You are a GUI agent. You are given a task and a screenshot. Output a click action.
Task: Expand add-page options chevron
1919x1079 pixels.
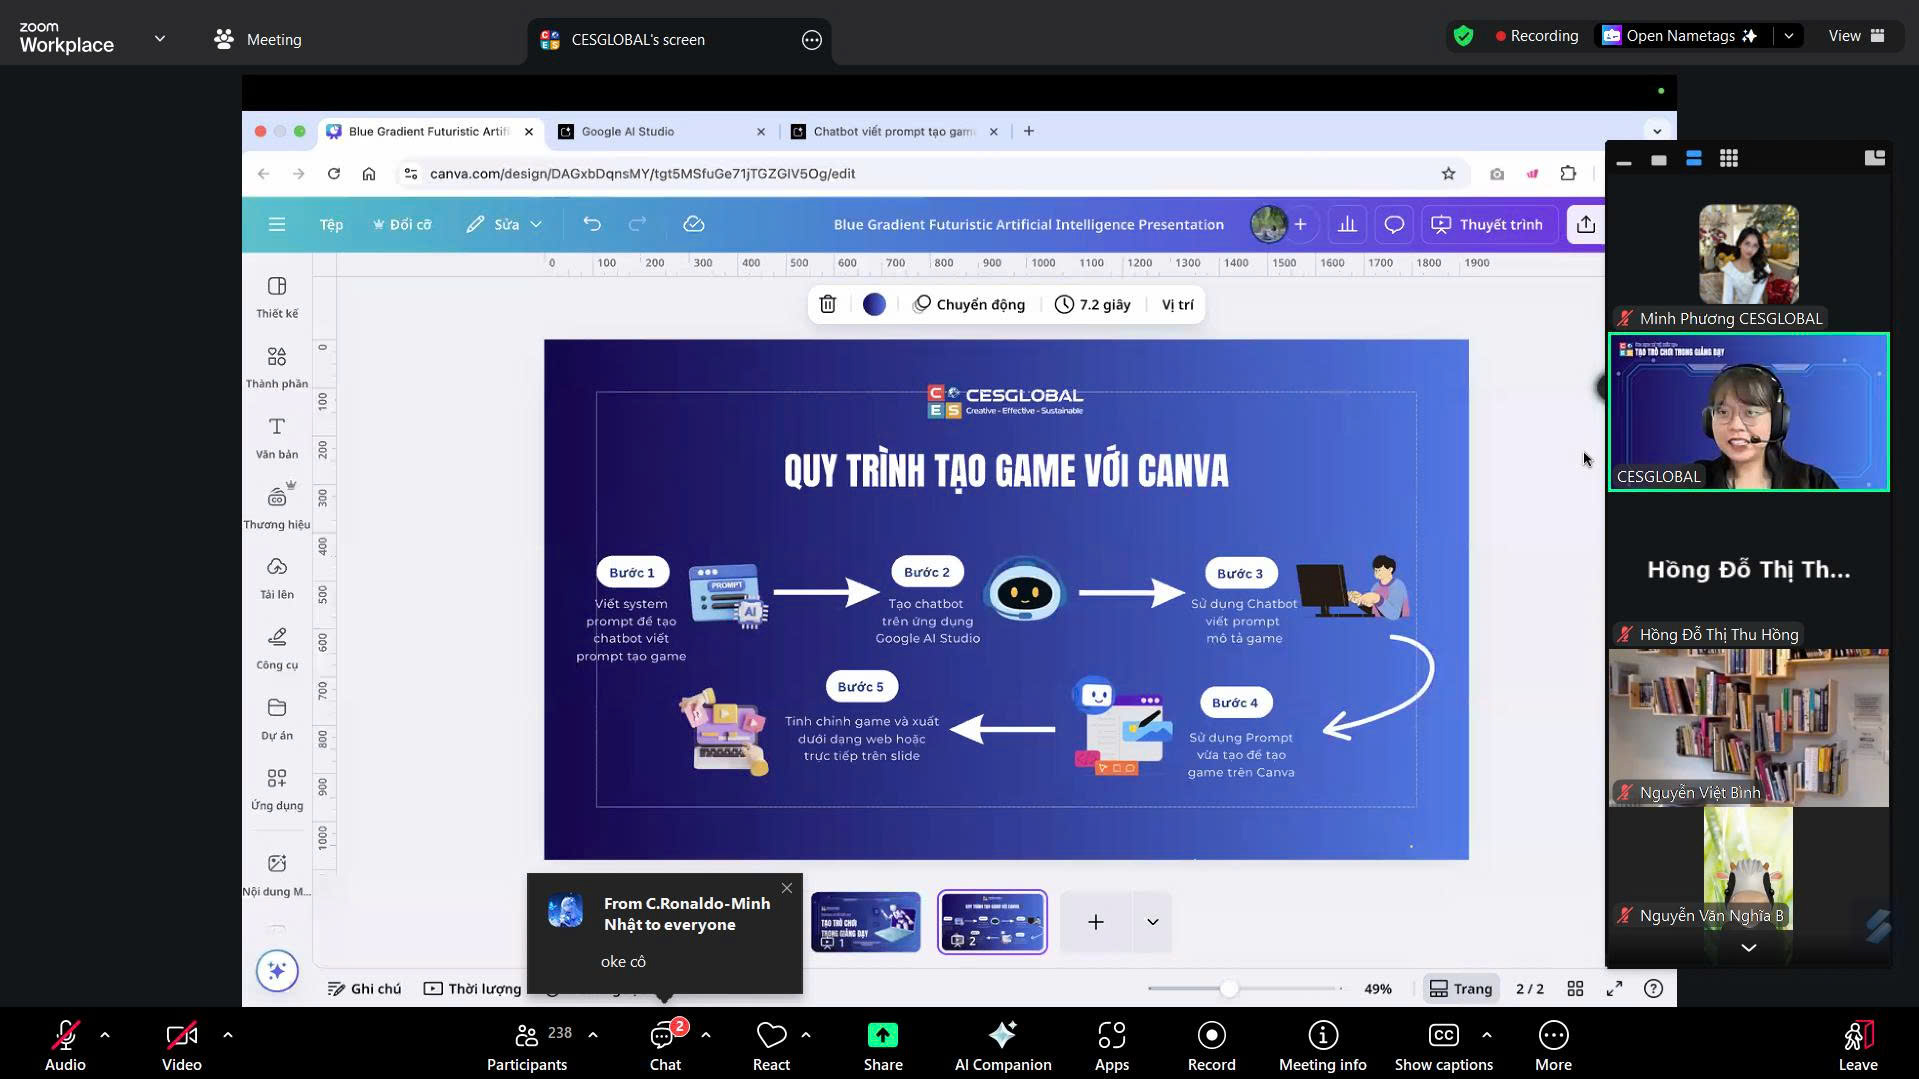click(x=1152, y=922)
